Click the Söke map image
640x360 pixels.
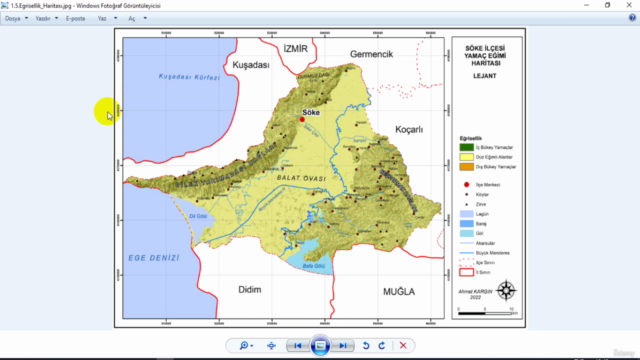(x=320, y=178)
